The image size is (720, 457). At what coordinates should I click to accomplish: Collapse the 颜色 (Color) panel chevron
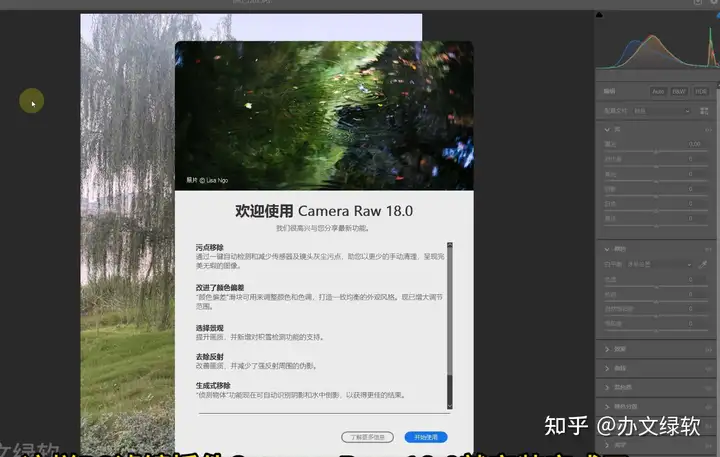point(607,249)
